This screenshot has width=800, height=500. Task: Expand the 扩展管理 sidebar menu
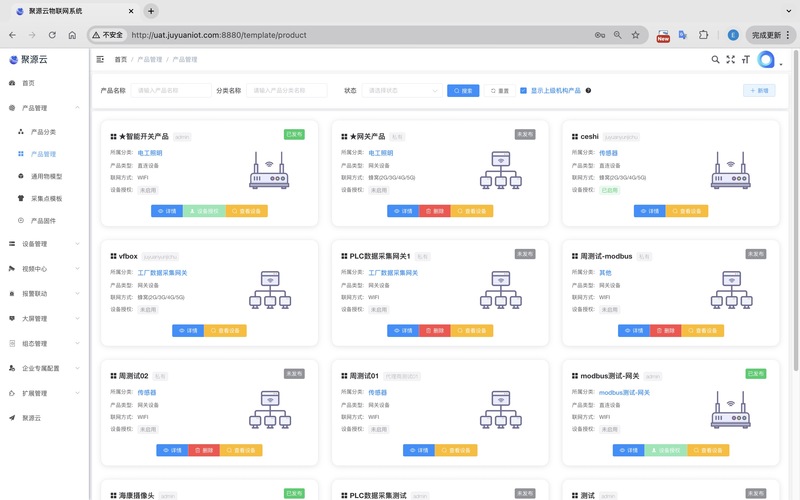[44, 393]
